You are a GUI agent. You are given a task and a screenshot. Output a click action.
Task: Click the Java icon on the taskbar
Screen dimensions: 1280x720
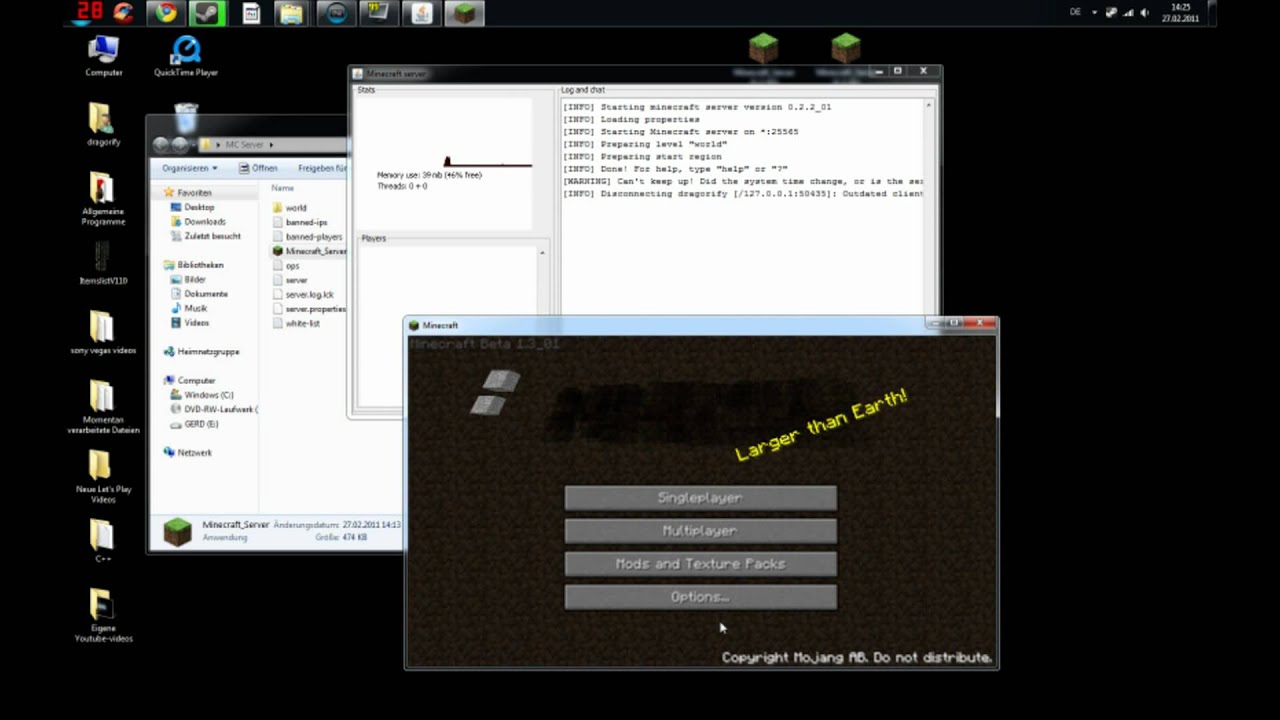pyautogui.click(x=421, y=13)
